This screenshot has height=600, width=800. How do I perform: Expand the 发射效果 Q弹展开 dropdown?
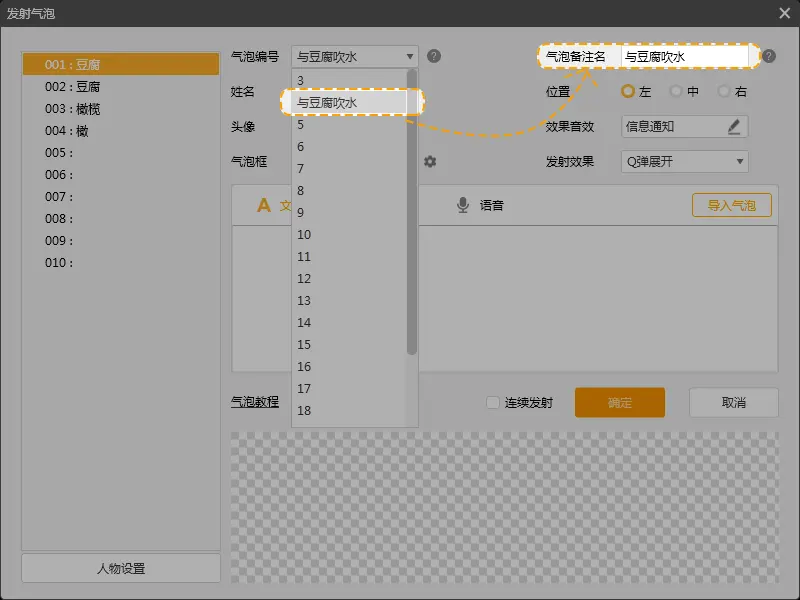(x=740, y=161)
